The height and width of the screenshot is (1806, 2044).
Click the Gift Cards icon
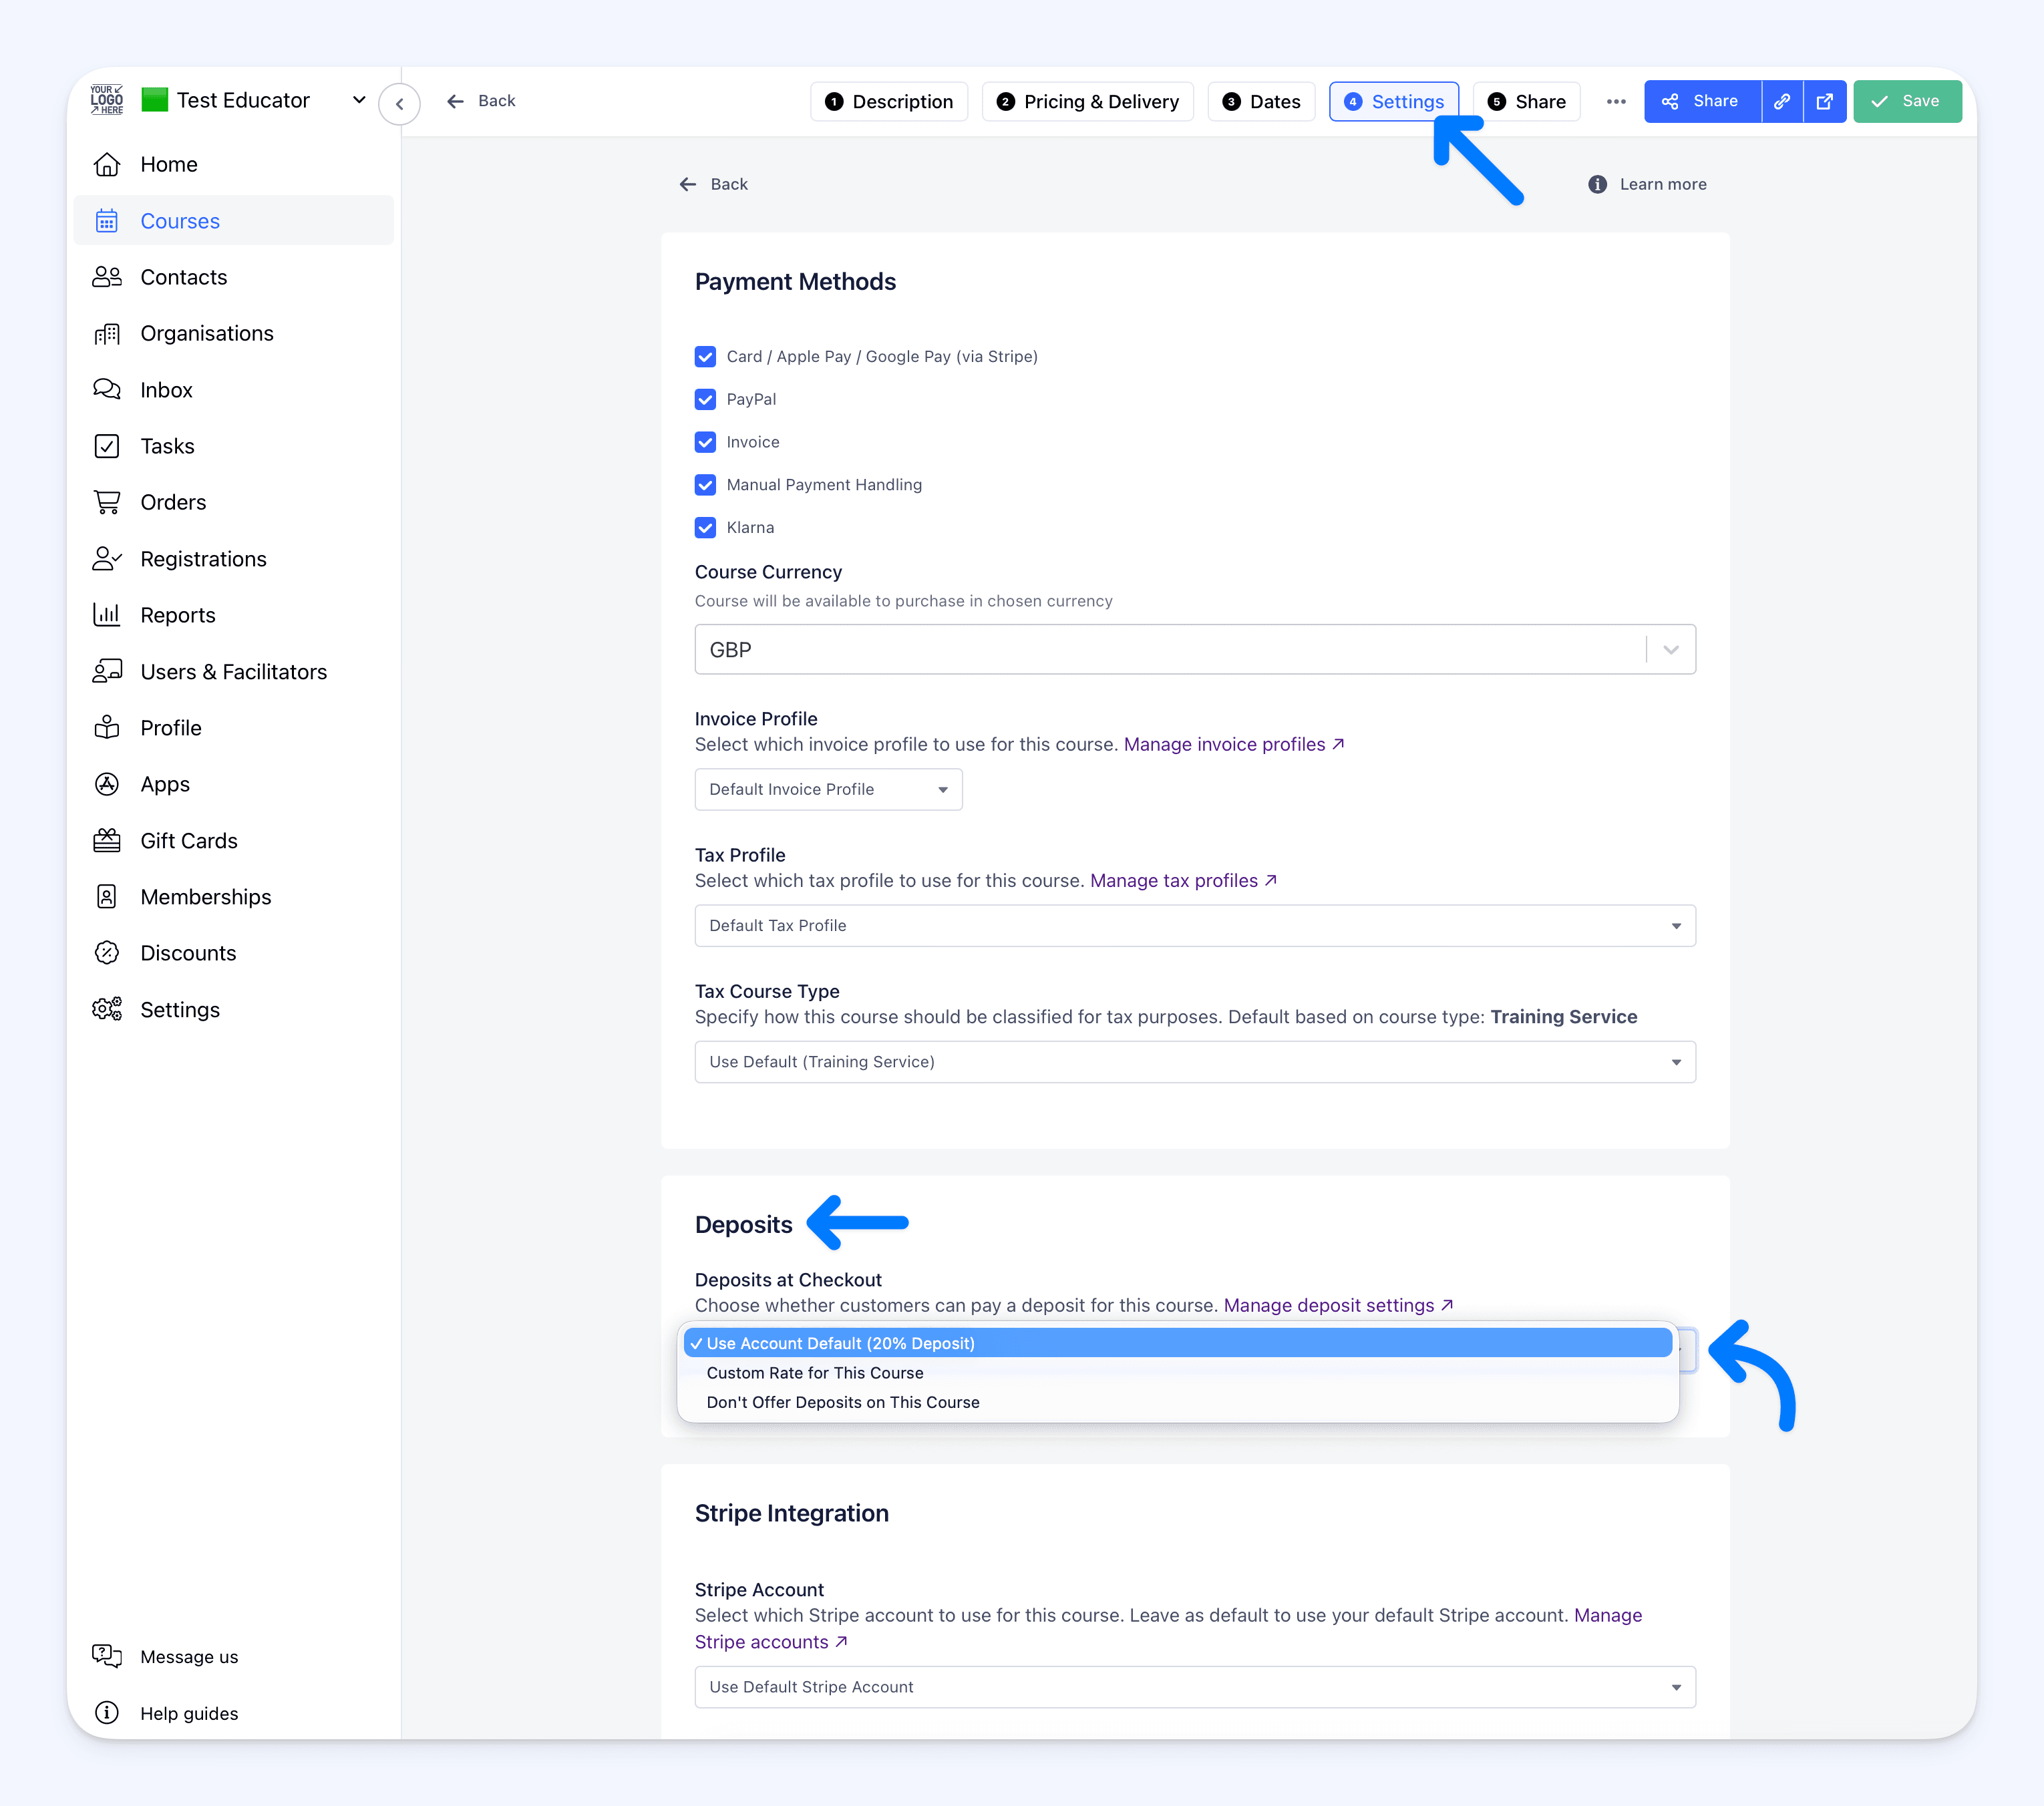tap(107, 841)
